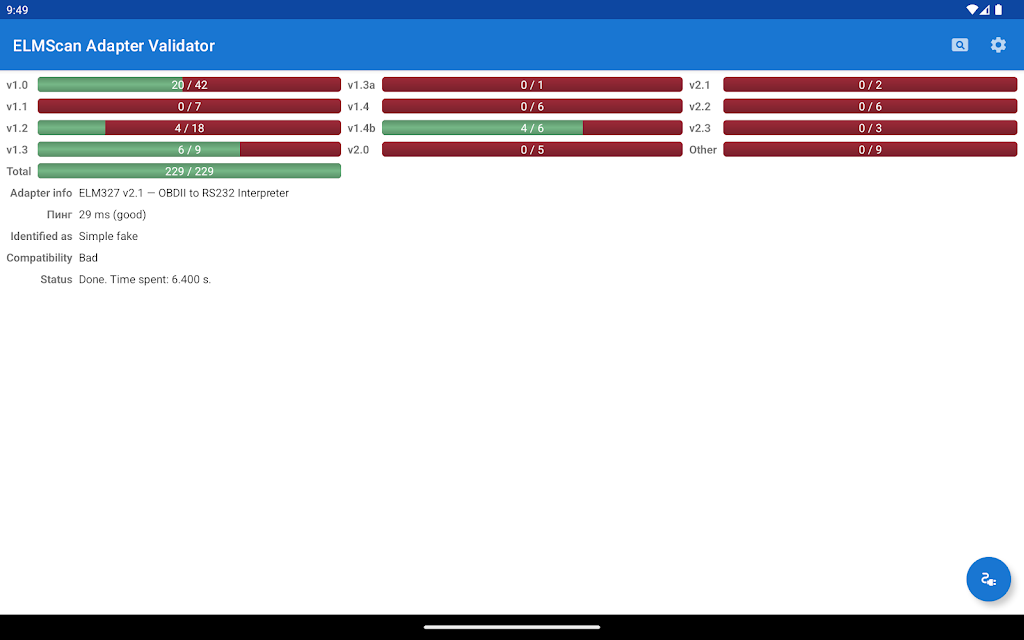Select the v1.2 result bar 4/18
Screen dimensions: 1024x640
[x=189, y=128]
